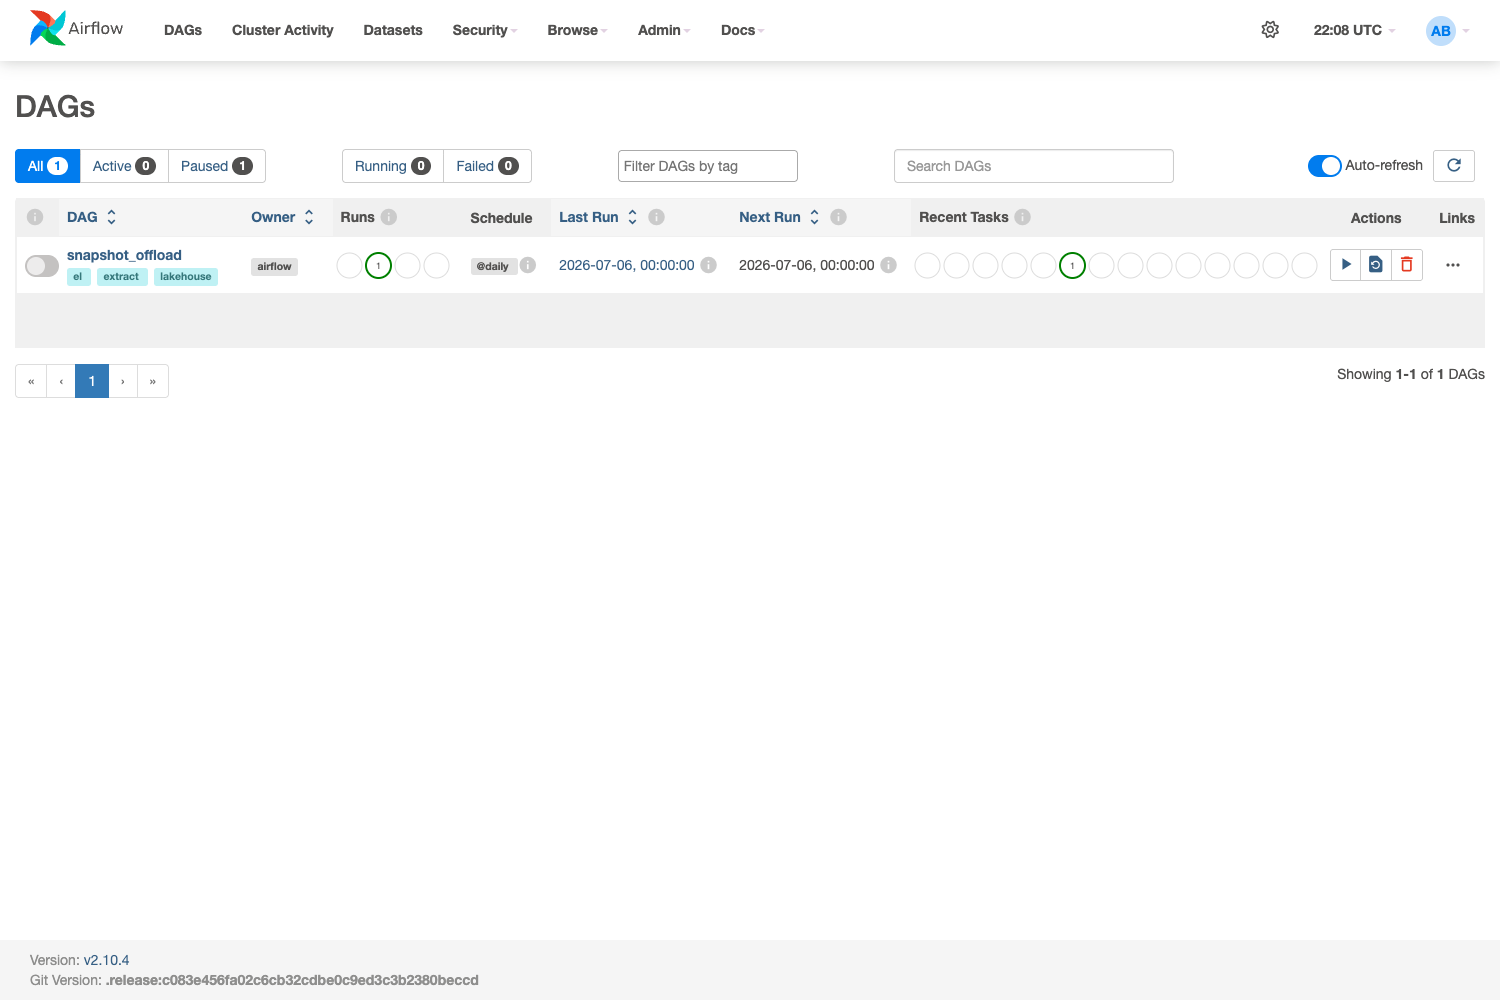Image resolution: width=1500 pixels, height=1000 pixels.
Task: Click the 'el' tag
Action: 78,277
